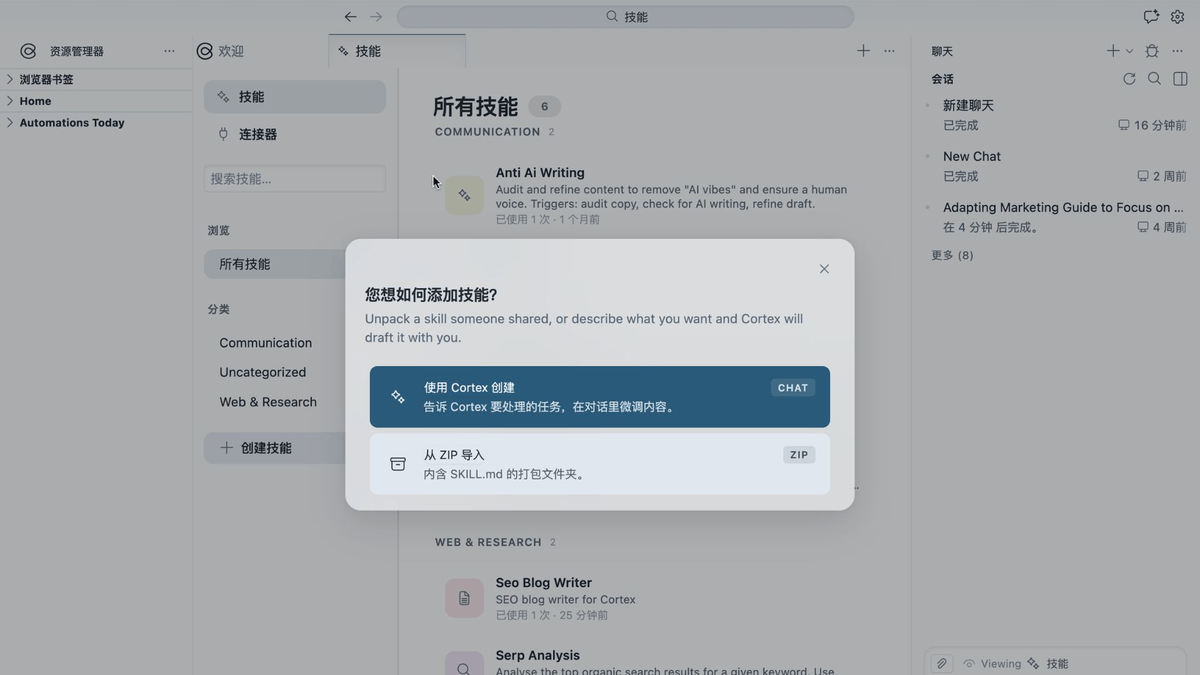The width and height of the screenshot is (1200, 675).
Task: Refresh the 会话 list
Action: [1129, 79]
